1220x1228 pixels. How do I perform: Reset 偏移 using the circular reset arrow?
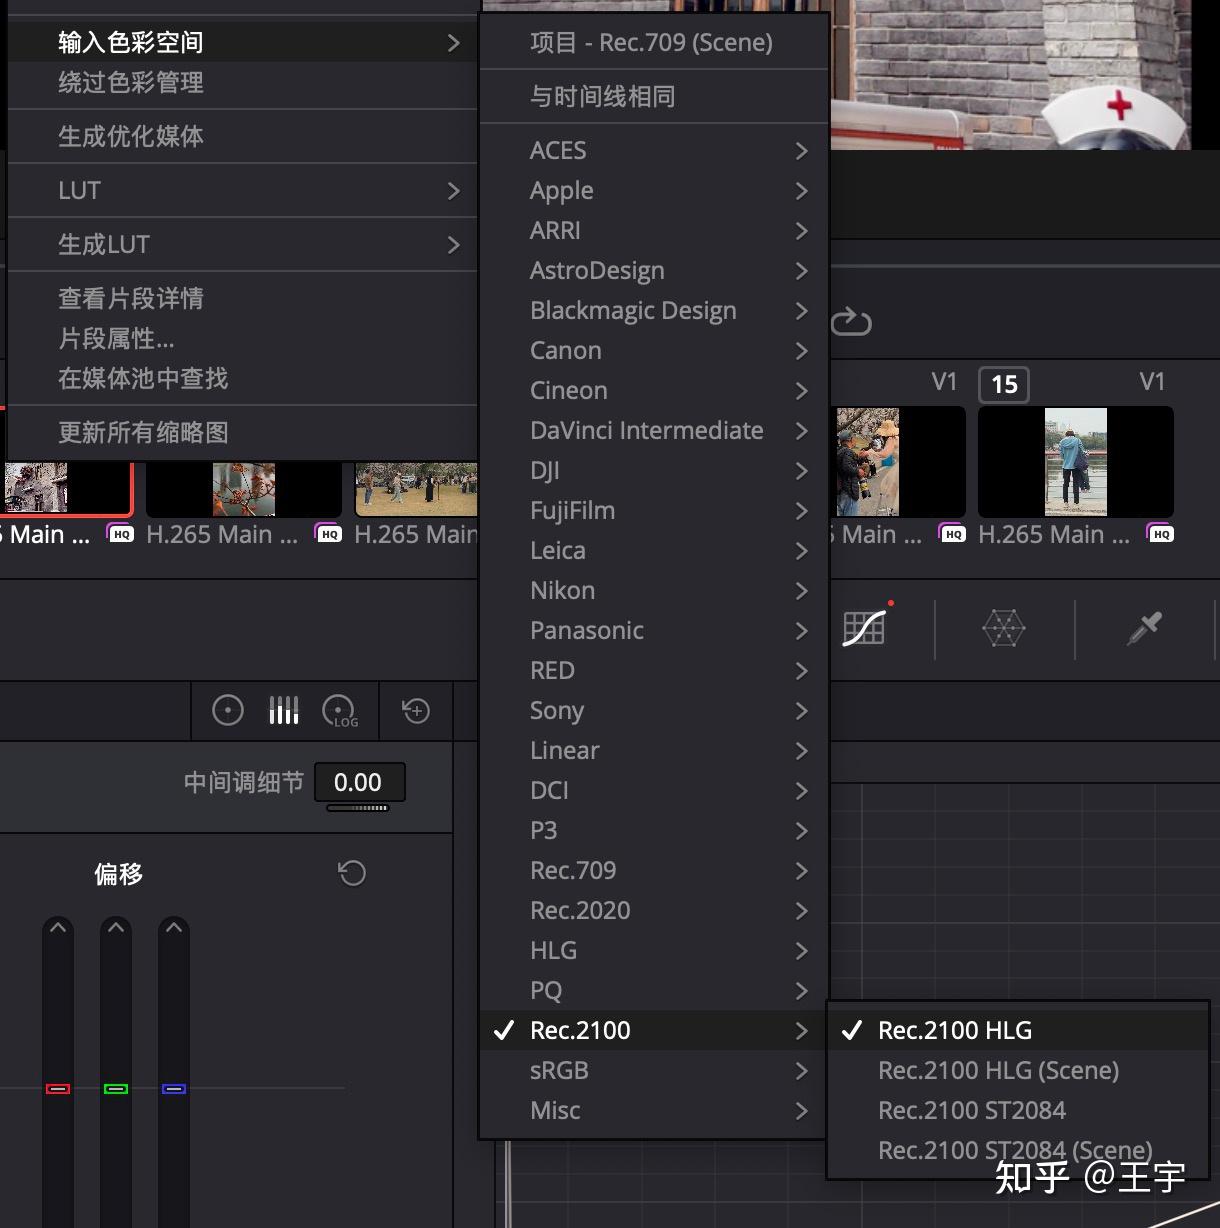[351, 872]
